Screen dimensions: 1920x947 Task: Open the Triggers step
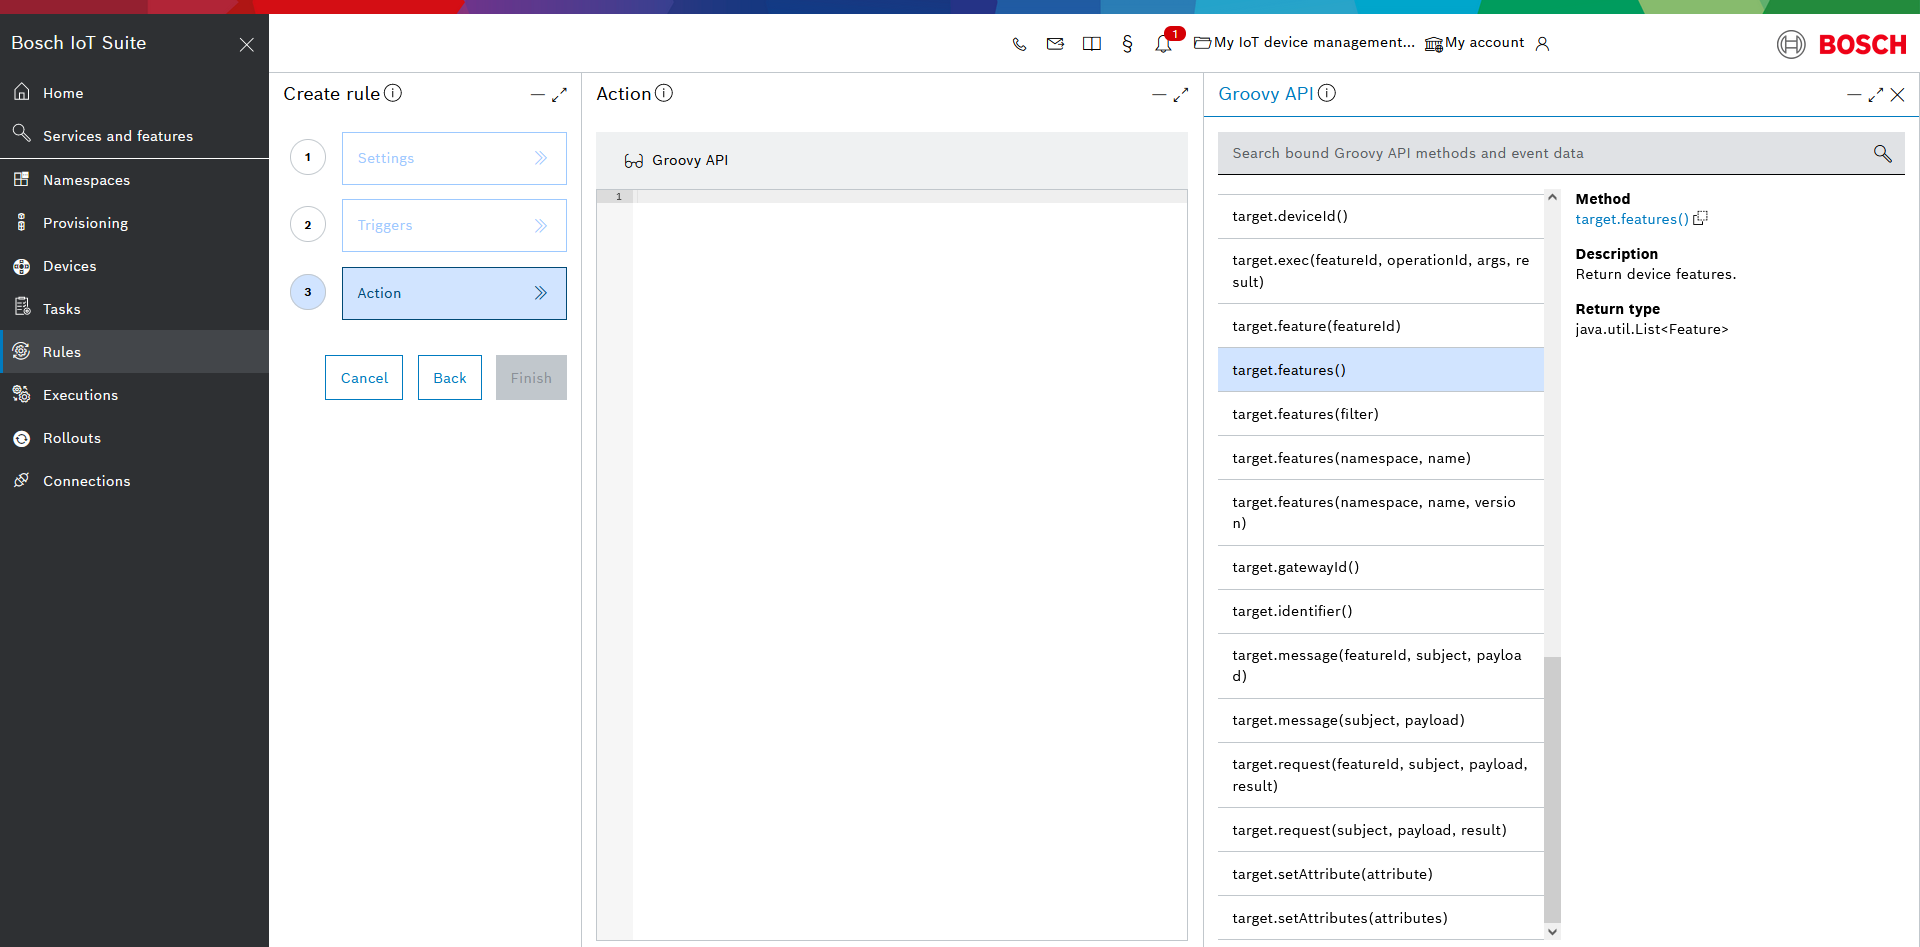pyautogui.click(x=454, y=225)
